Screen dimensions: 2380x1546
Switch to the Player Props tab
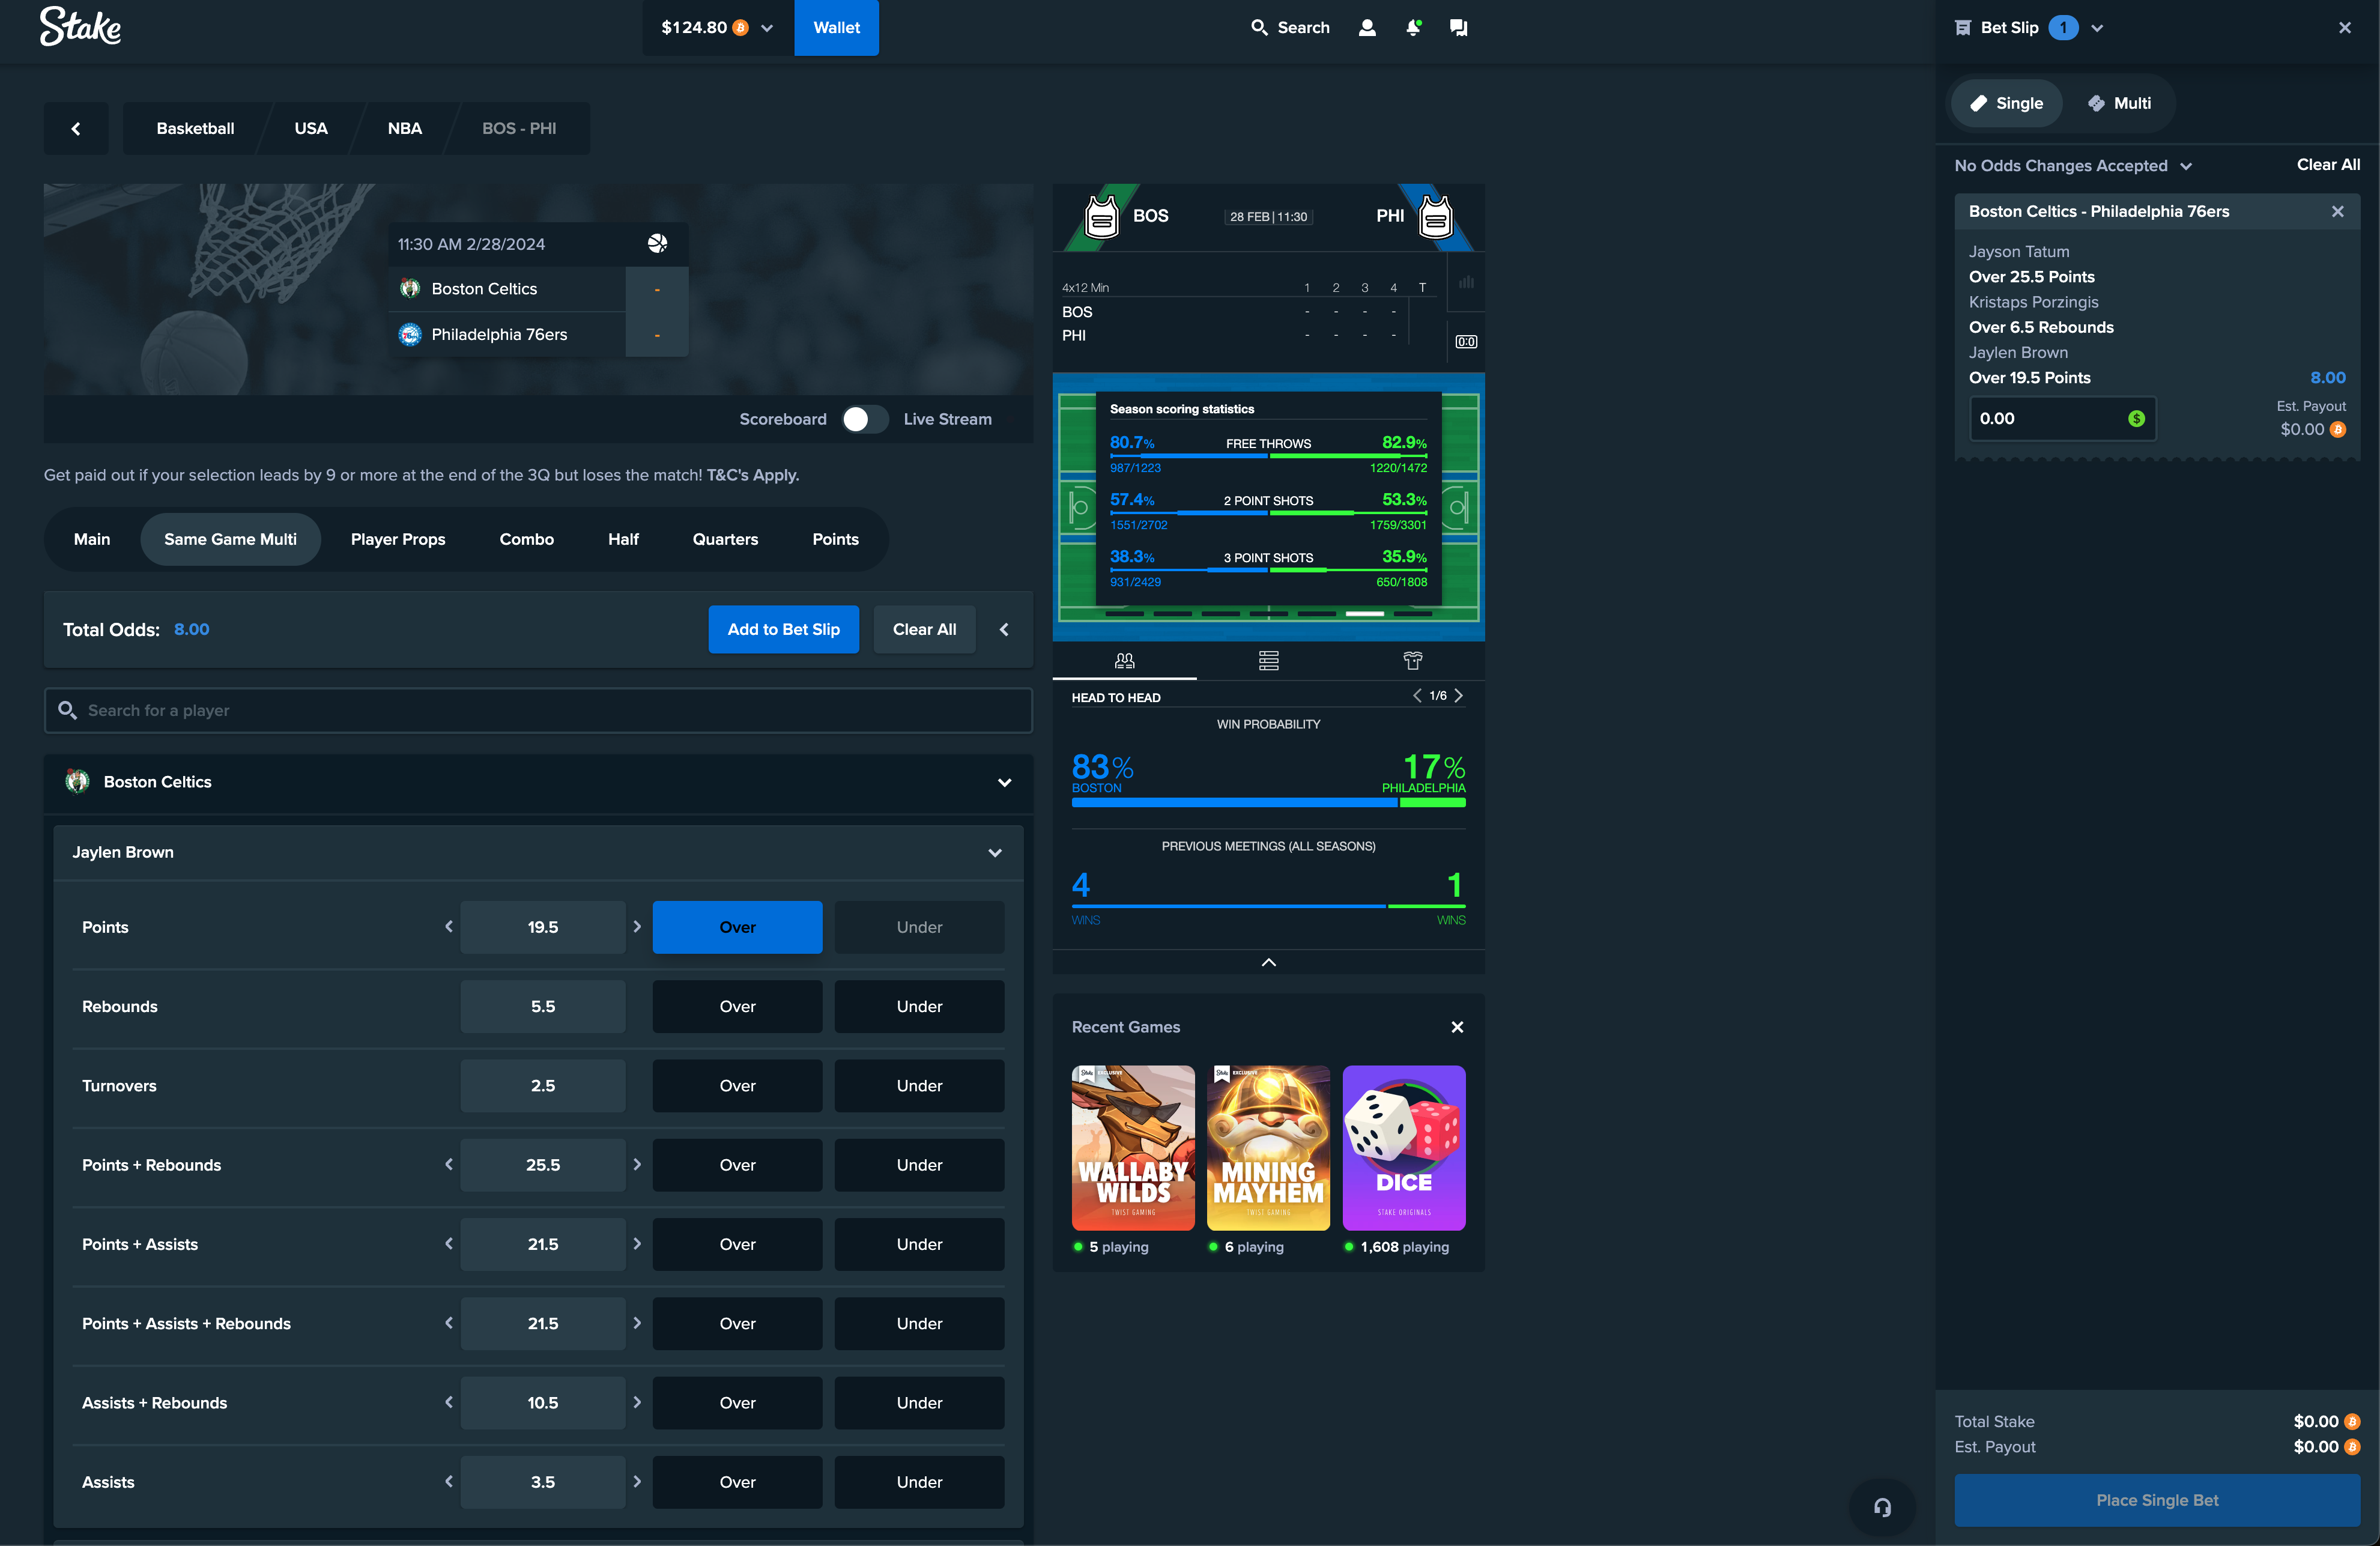(x=398, y=539)
